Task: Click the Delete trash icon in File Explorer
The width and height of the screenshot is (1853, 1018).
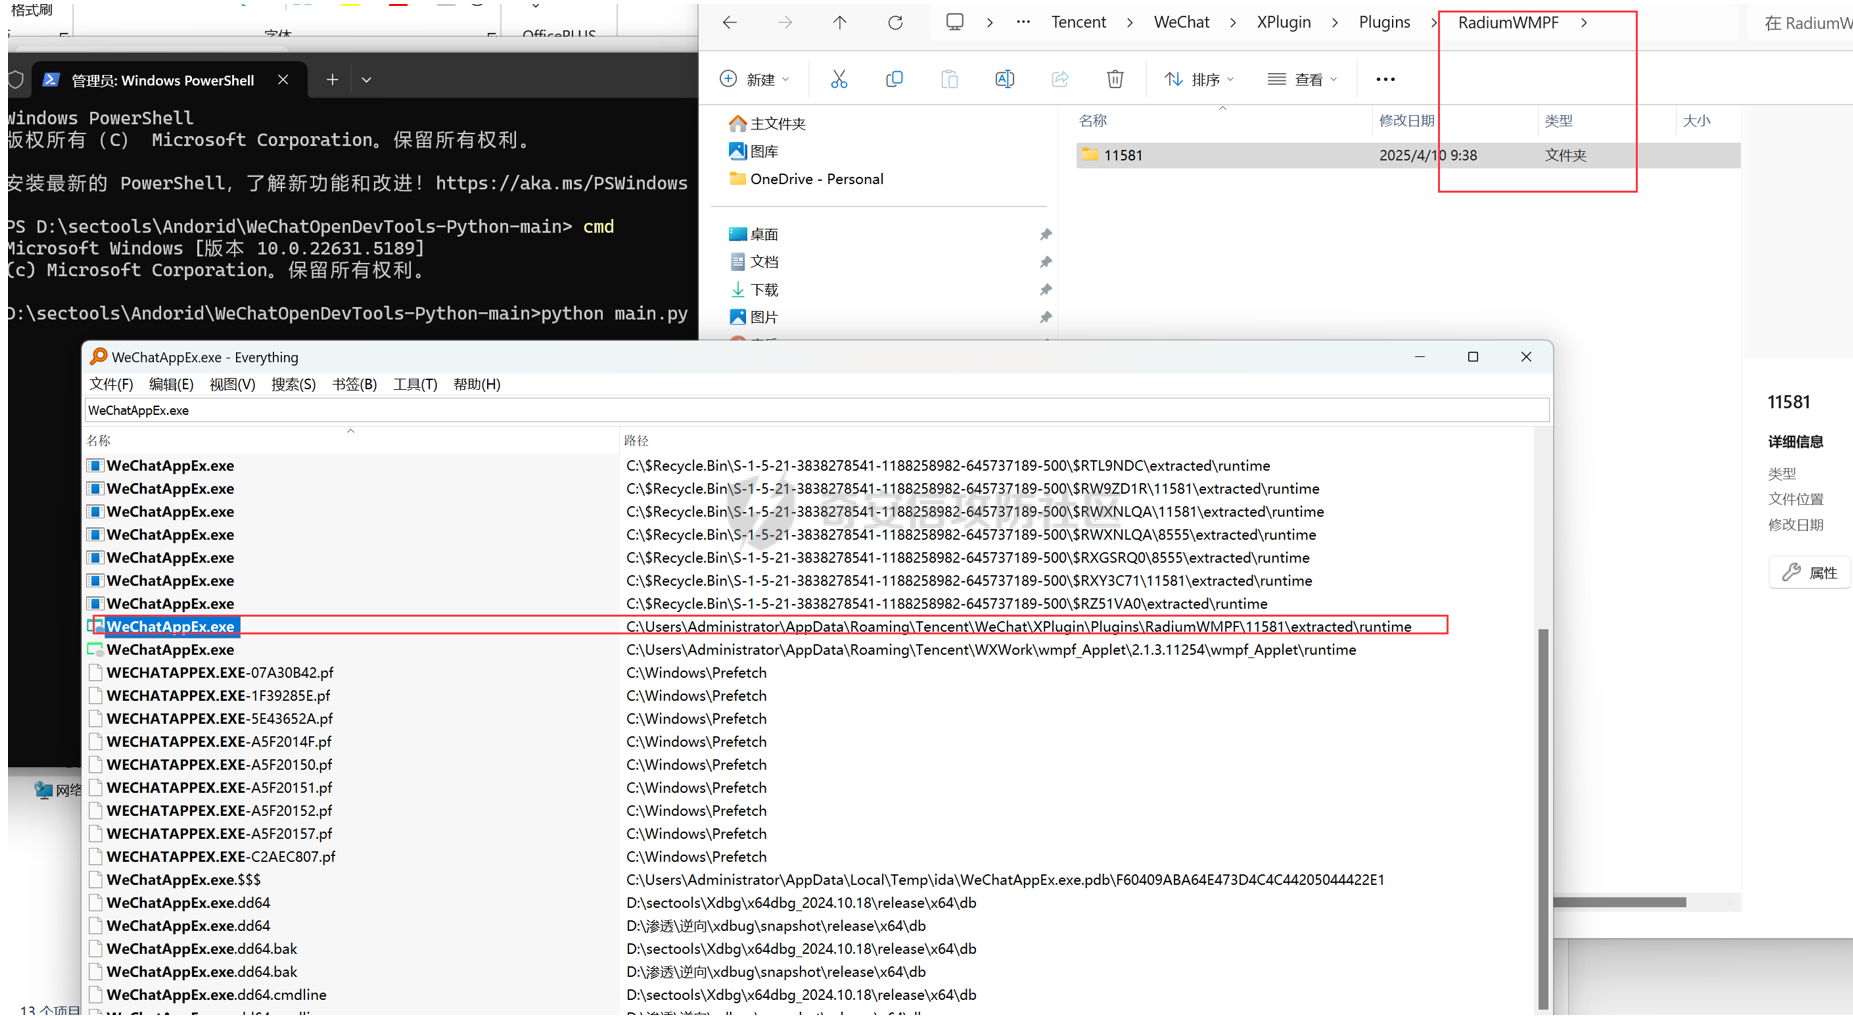Action: [1115, 79]
